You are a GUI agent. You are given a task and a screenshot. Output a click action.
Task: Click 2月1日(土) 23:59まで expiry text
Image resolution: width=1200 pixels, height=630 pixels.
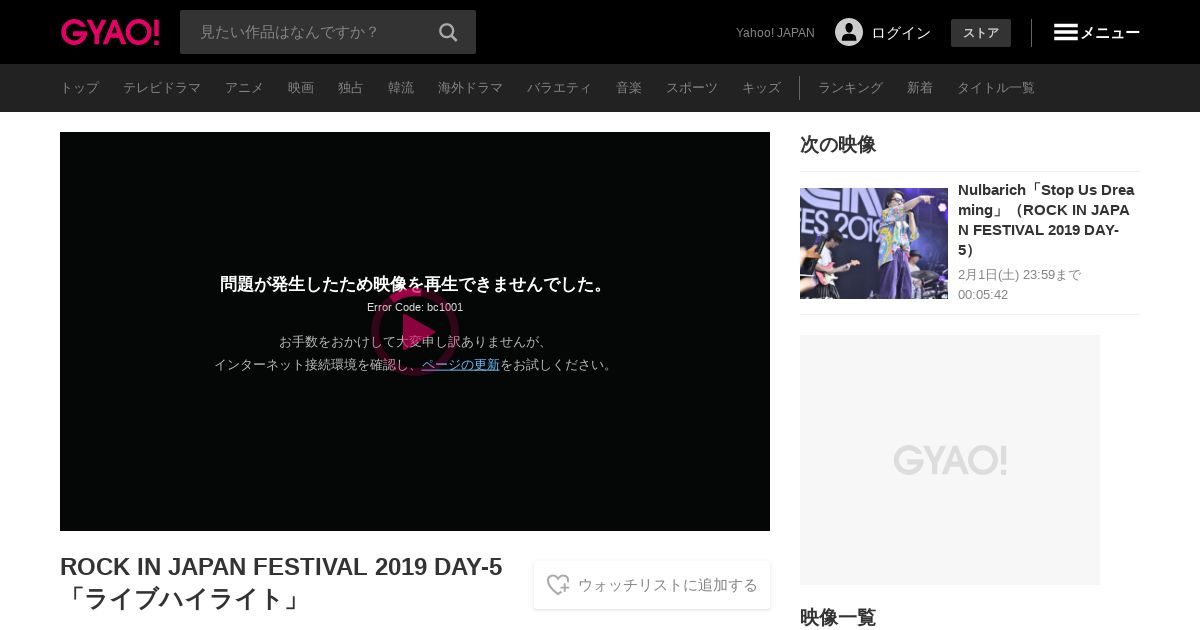point(1019,274)
